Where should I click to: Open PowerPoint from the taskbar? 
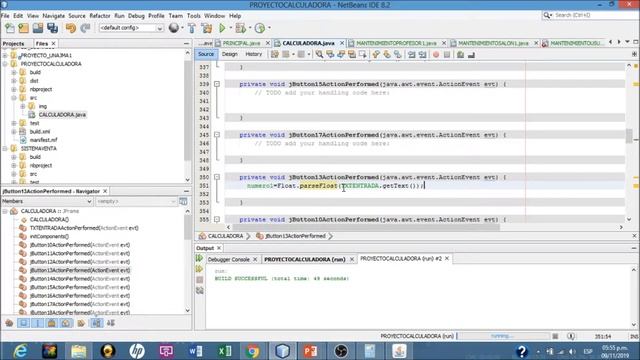pos(311,351)
